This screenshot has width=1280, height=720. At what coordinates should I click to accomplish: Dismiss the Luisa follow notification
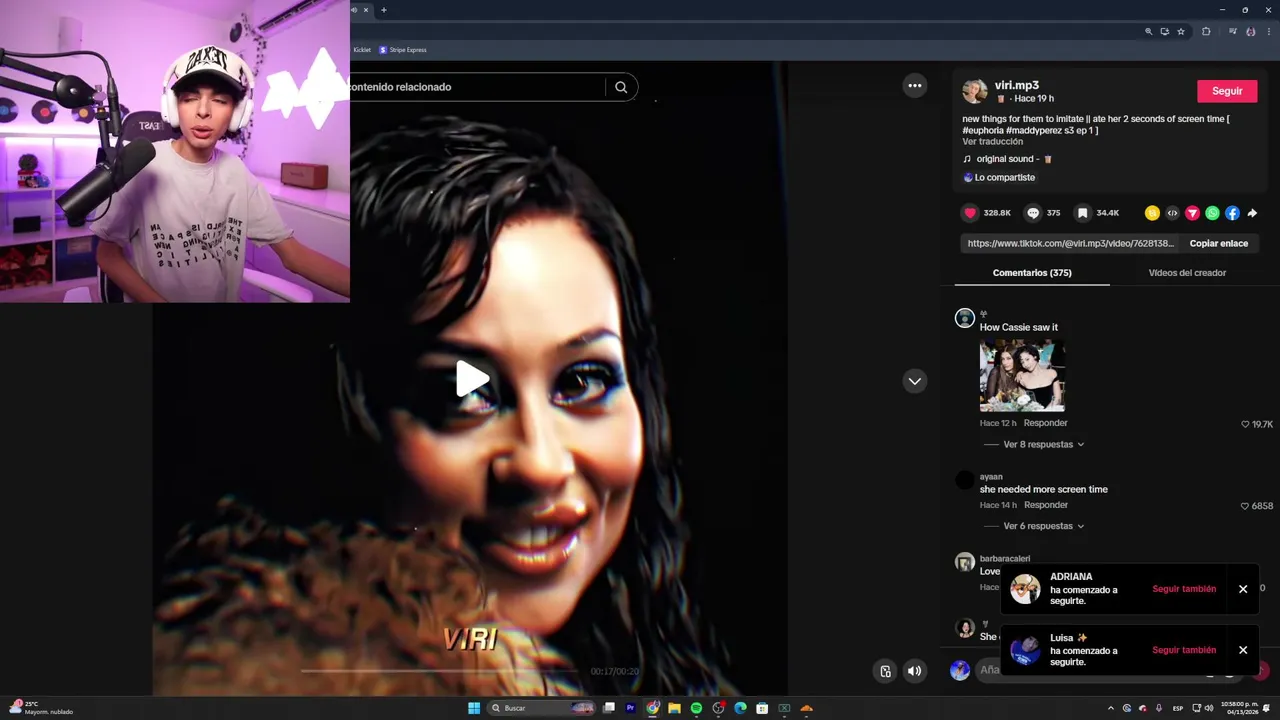click(1243, 650)
